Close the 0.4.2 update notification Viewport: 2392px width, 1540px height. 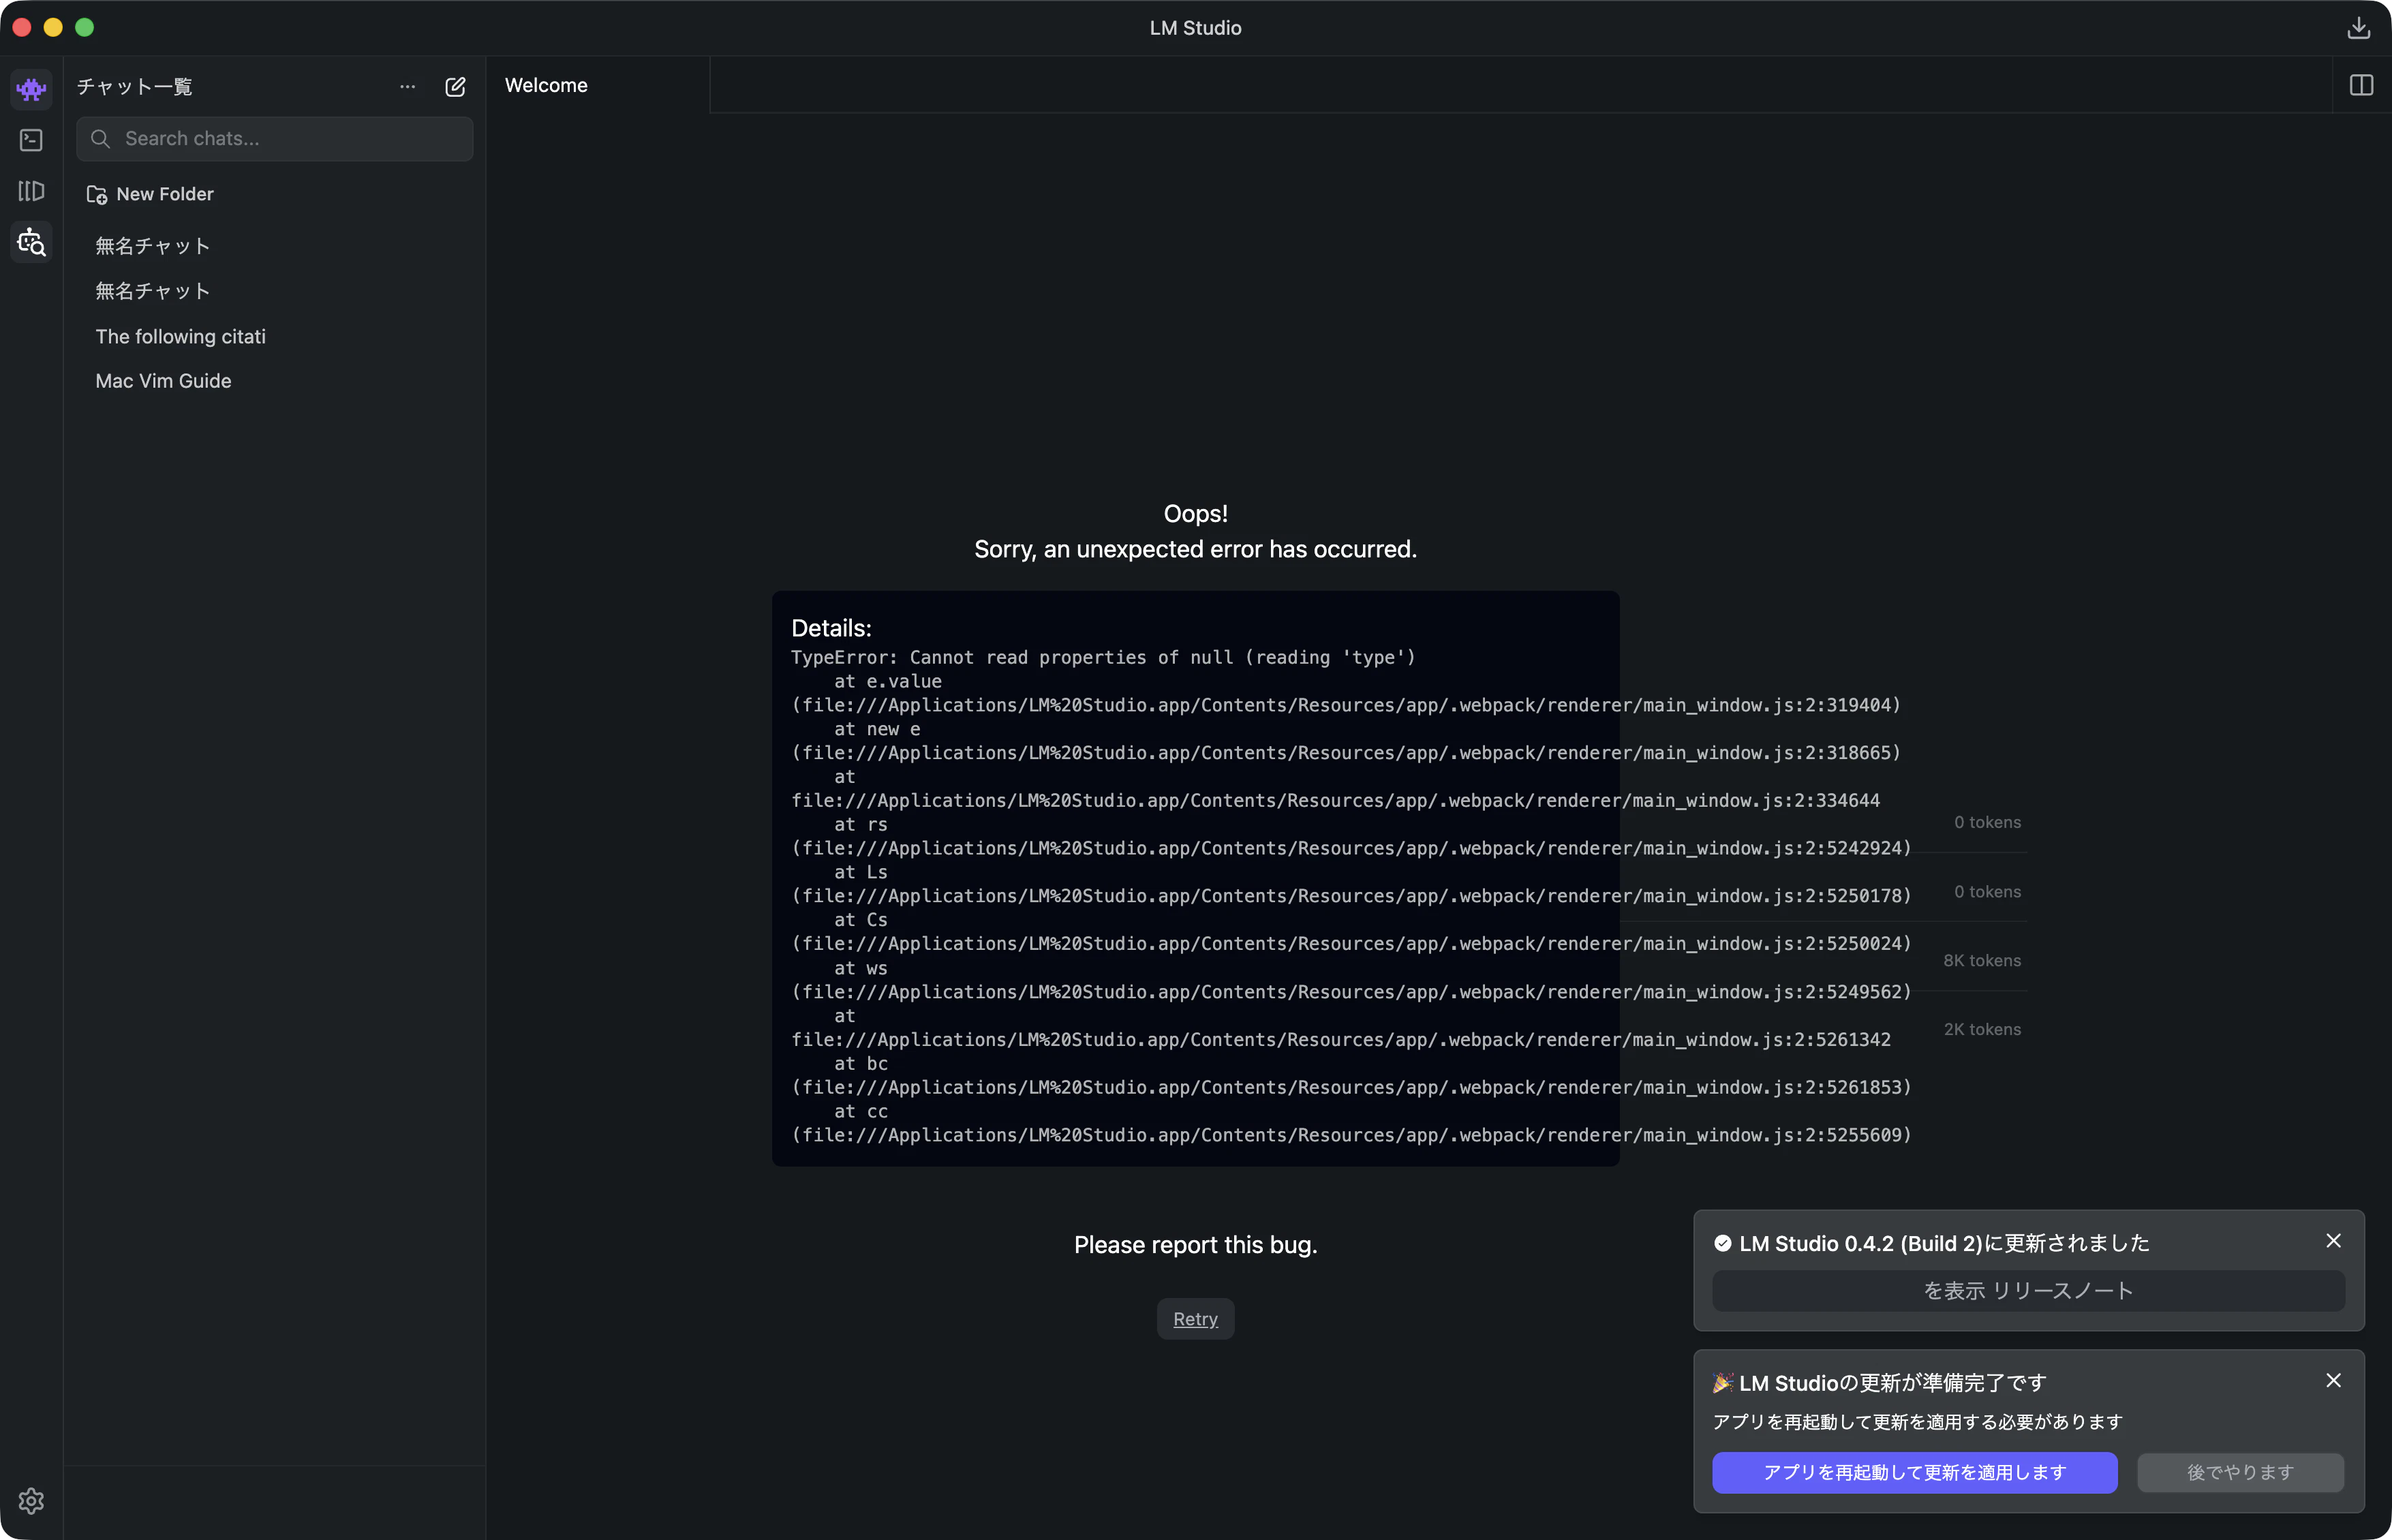point(2333,1241)
